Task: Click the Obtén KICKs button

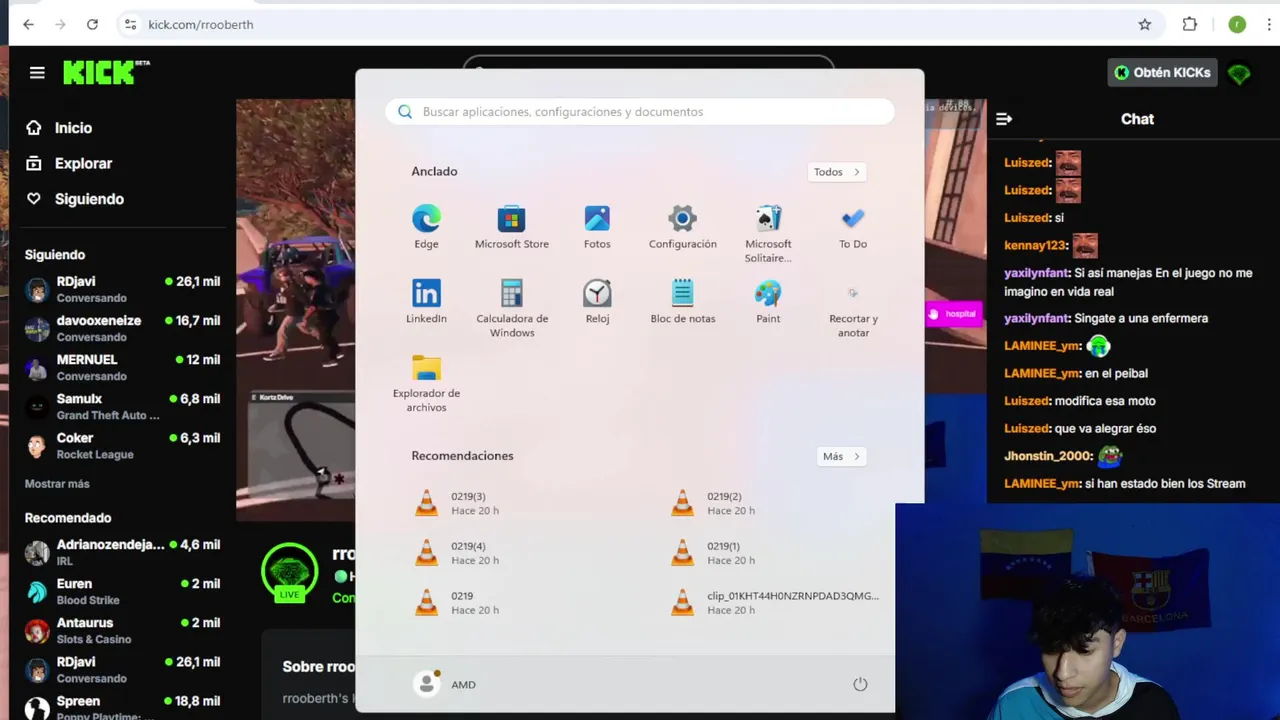Action: tap(1162, 72)
